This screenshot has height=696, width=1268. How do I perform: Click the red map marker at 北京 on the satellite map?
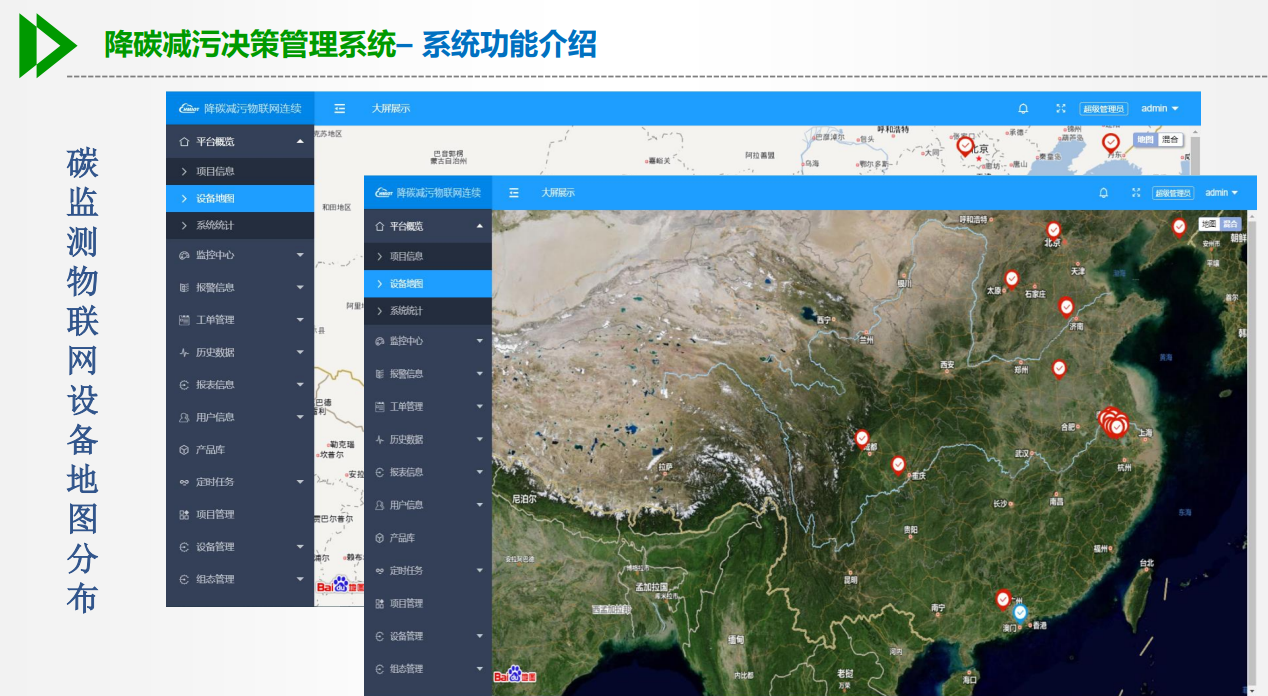(x=1053, y=230)
